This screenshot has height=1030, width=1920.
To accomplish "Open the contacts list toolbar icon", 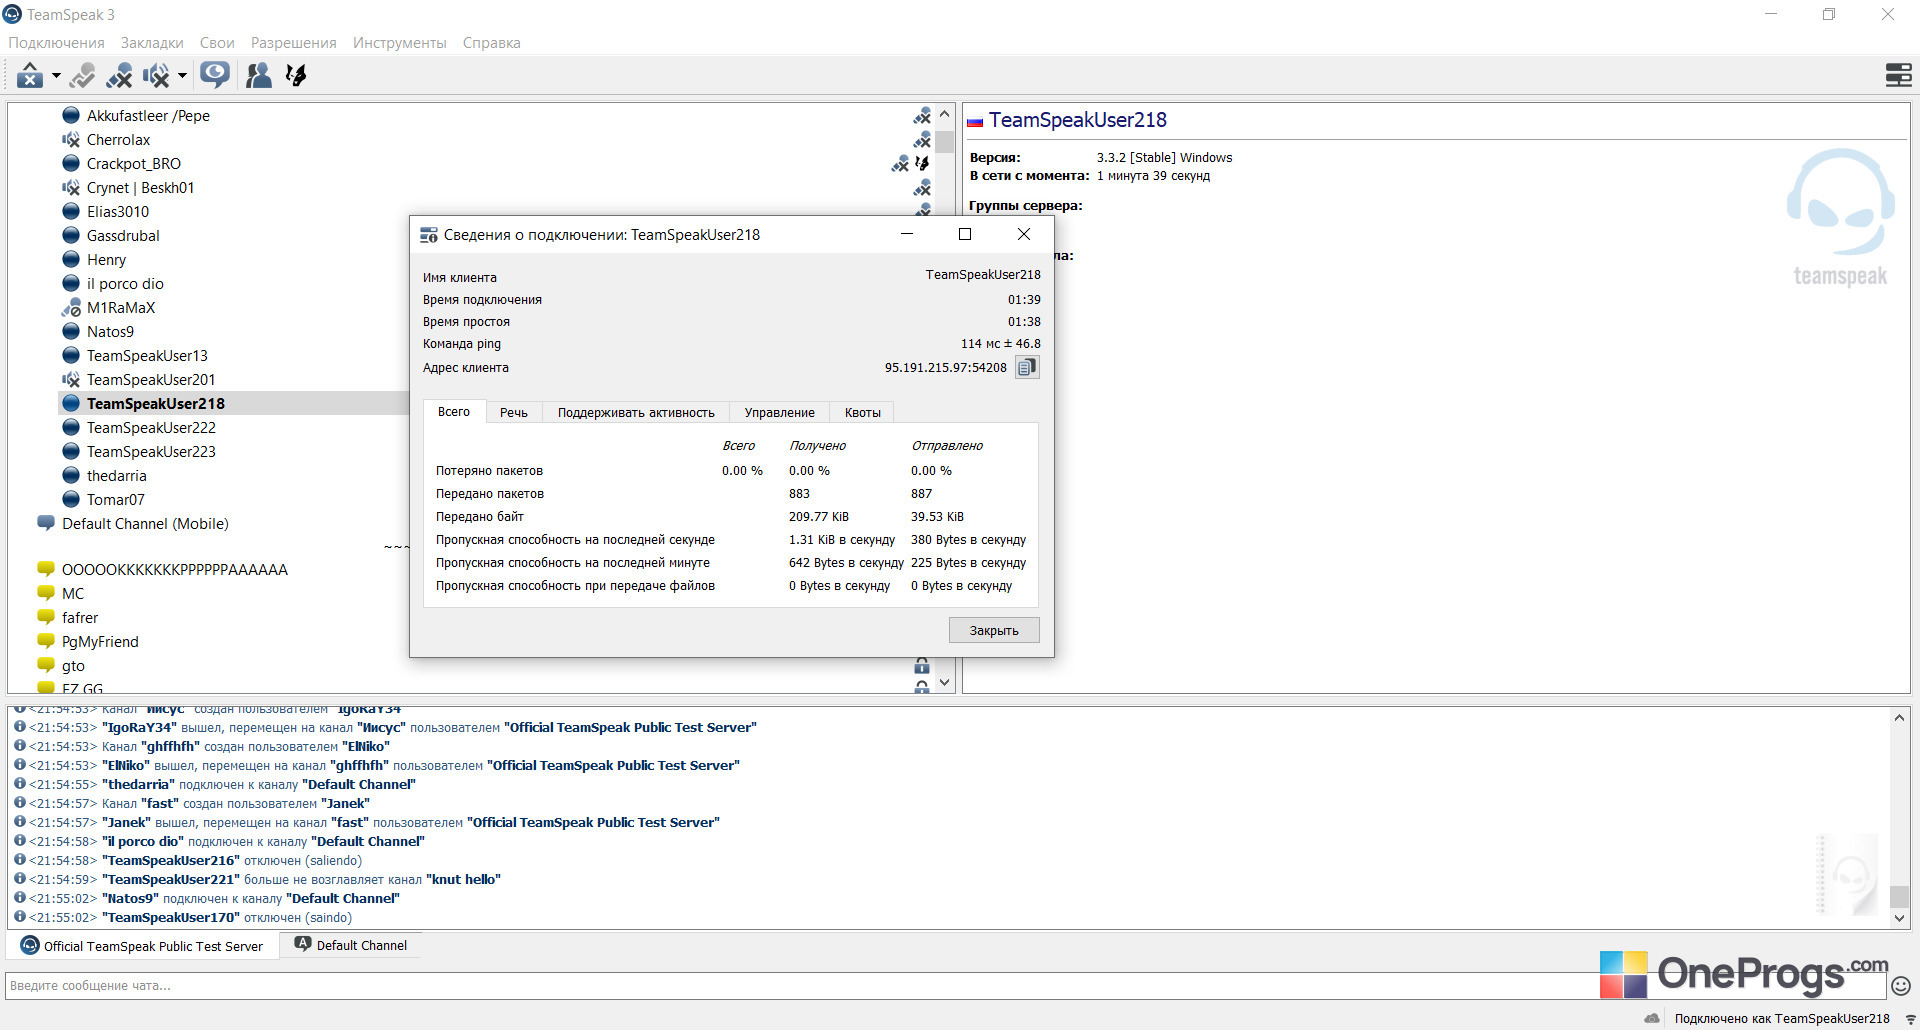I will pyautogui.click(x=259, y=75).
